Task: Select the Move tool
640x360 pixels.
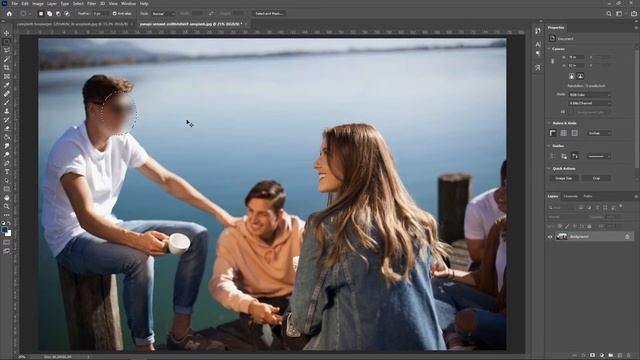Action: point(7,33)
